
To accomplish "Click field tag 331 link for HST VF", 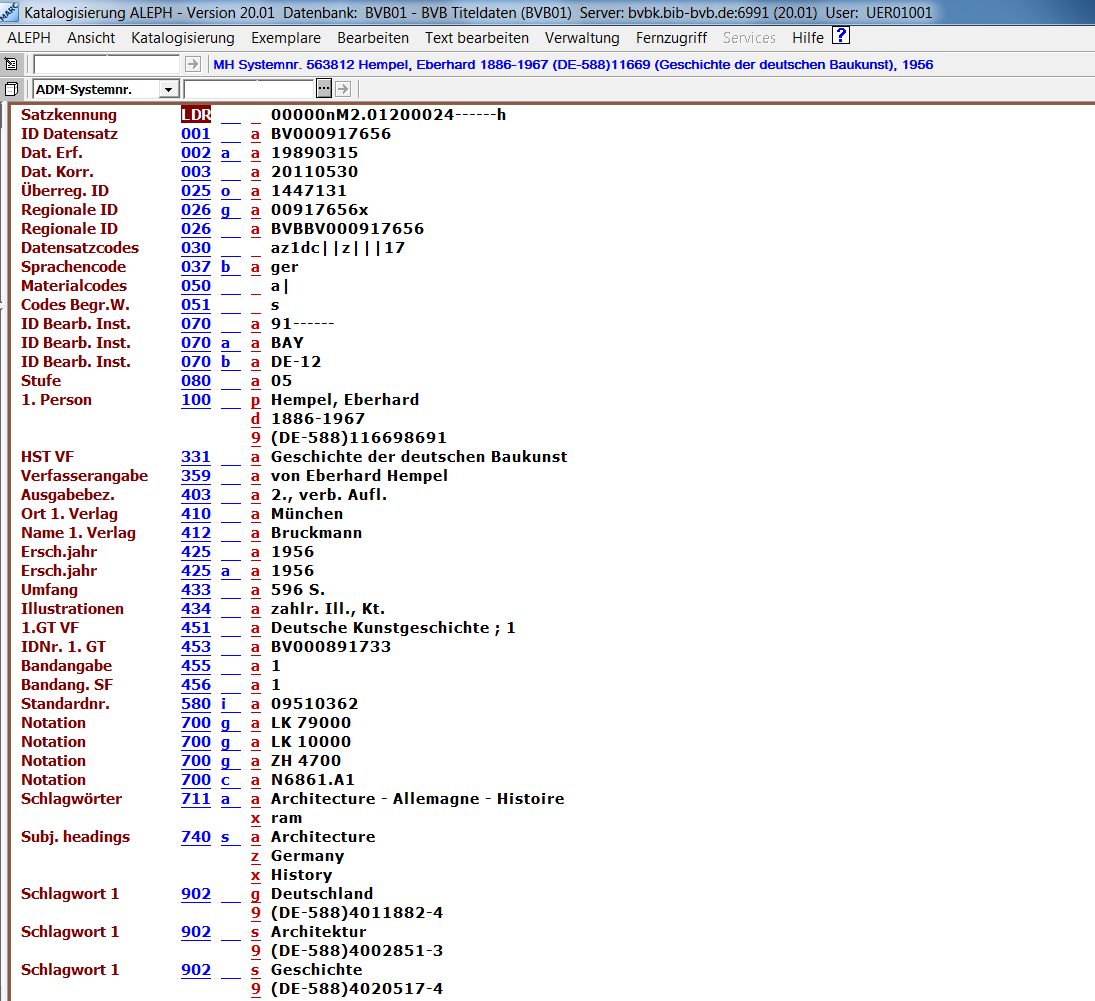I will 196,457.
